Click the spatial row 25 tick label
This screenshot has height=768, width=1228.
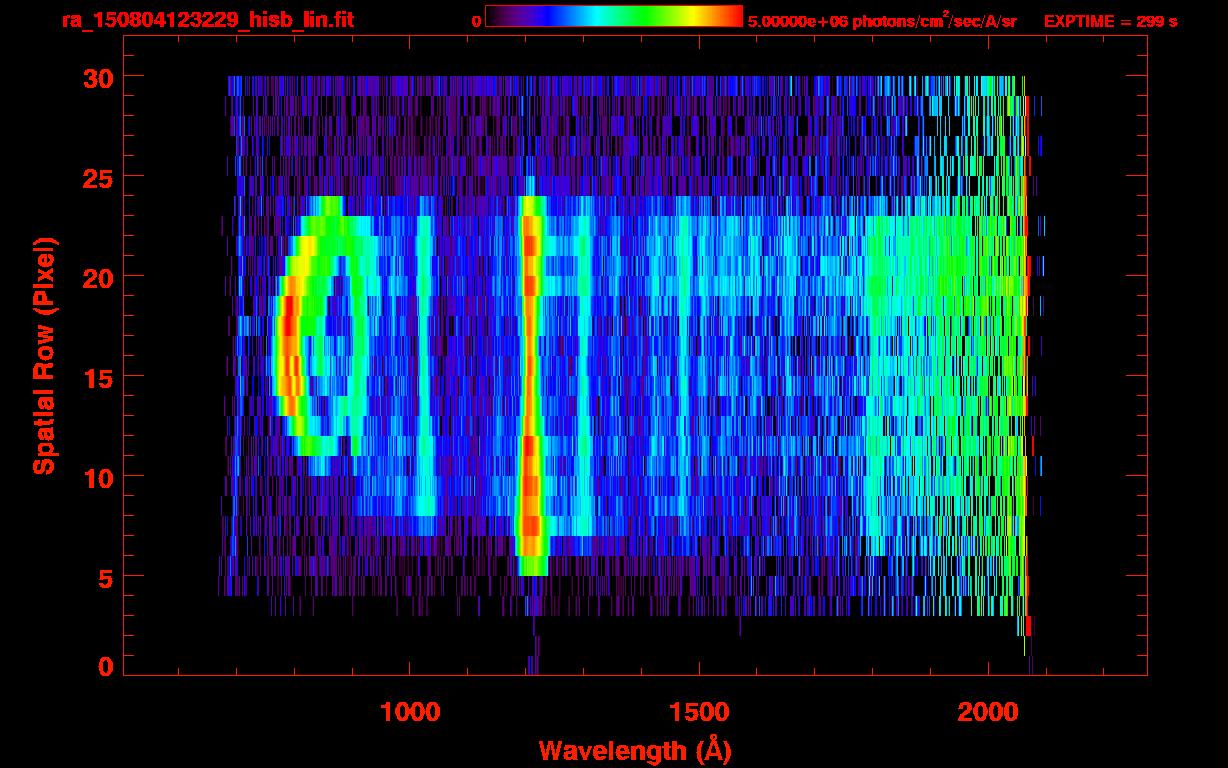click(97, 177)
